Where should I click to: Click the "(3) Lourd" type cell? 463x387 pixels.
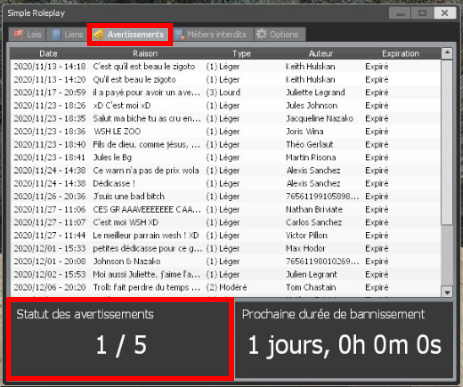point(223,92)
